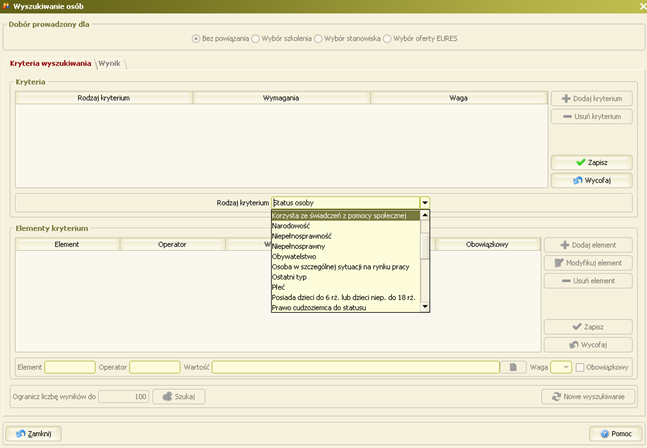The height and width of the screenshot is (448, 647).
Task: Click the Ogranicz liczbę wyników field
Action: point(123,397)
